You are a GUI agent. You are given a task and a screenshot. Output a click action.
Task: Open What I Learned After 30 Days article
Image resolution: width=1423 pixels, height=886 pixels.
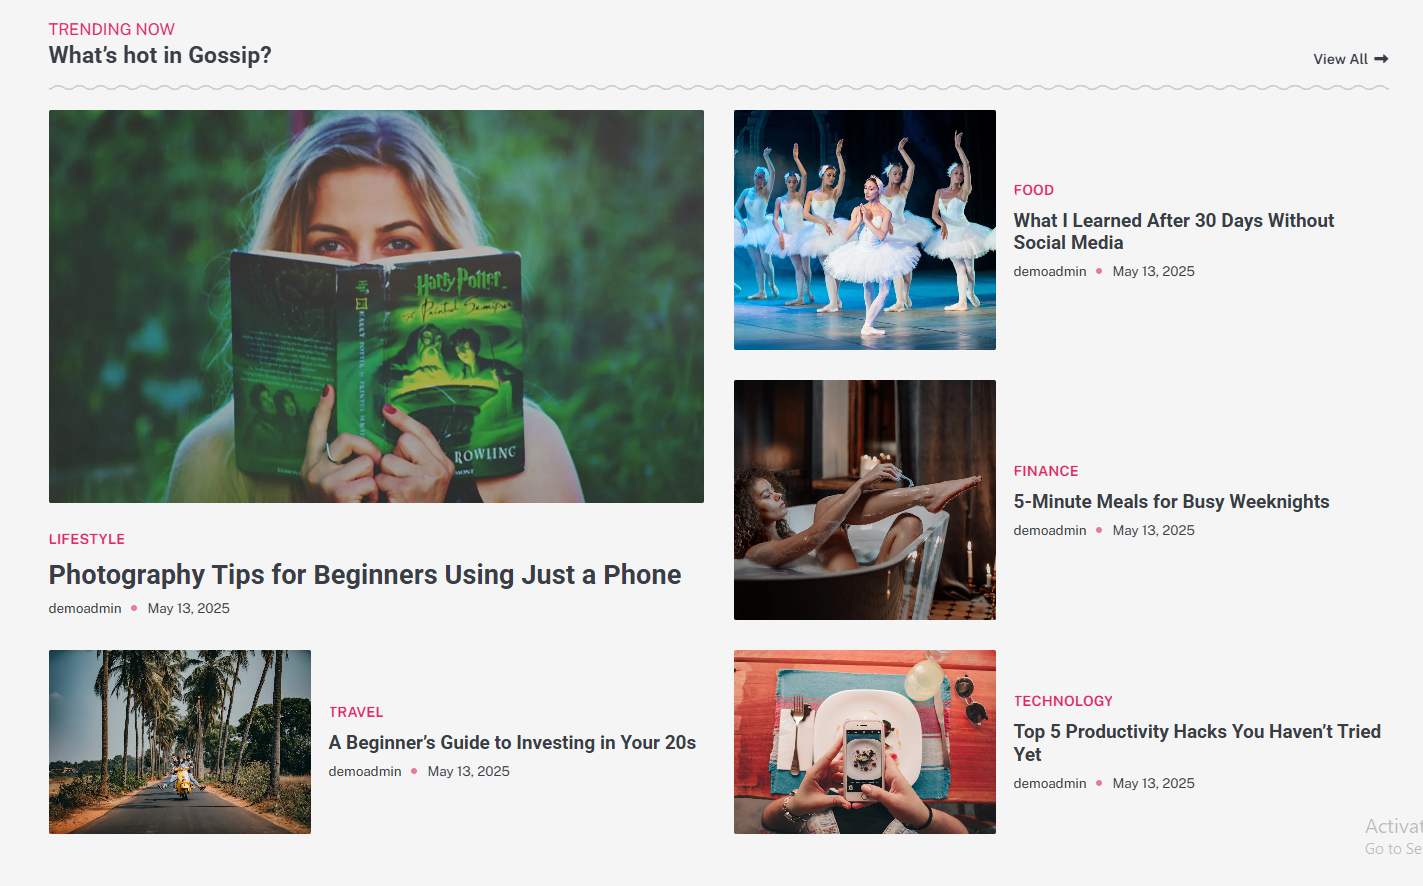click(1173, 231)
